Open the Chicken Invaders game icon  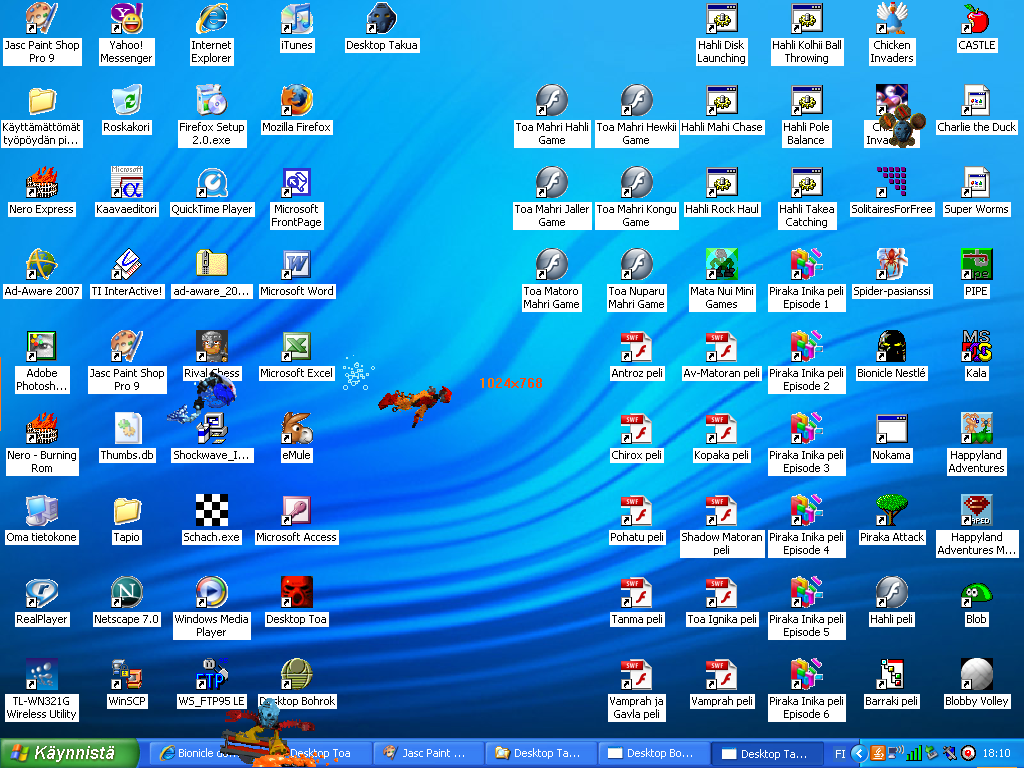[891, 19]
